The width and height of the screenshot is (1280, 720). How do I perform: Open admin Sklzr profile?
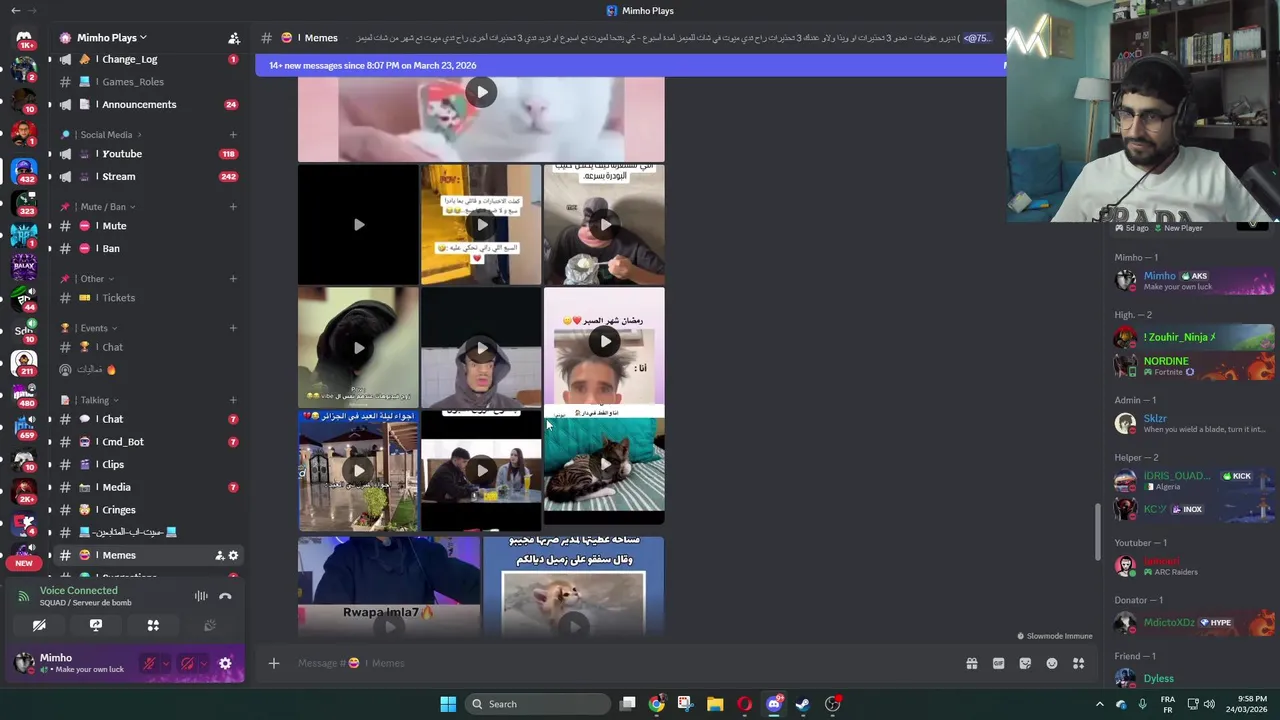point(1194,423)
